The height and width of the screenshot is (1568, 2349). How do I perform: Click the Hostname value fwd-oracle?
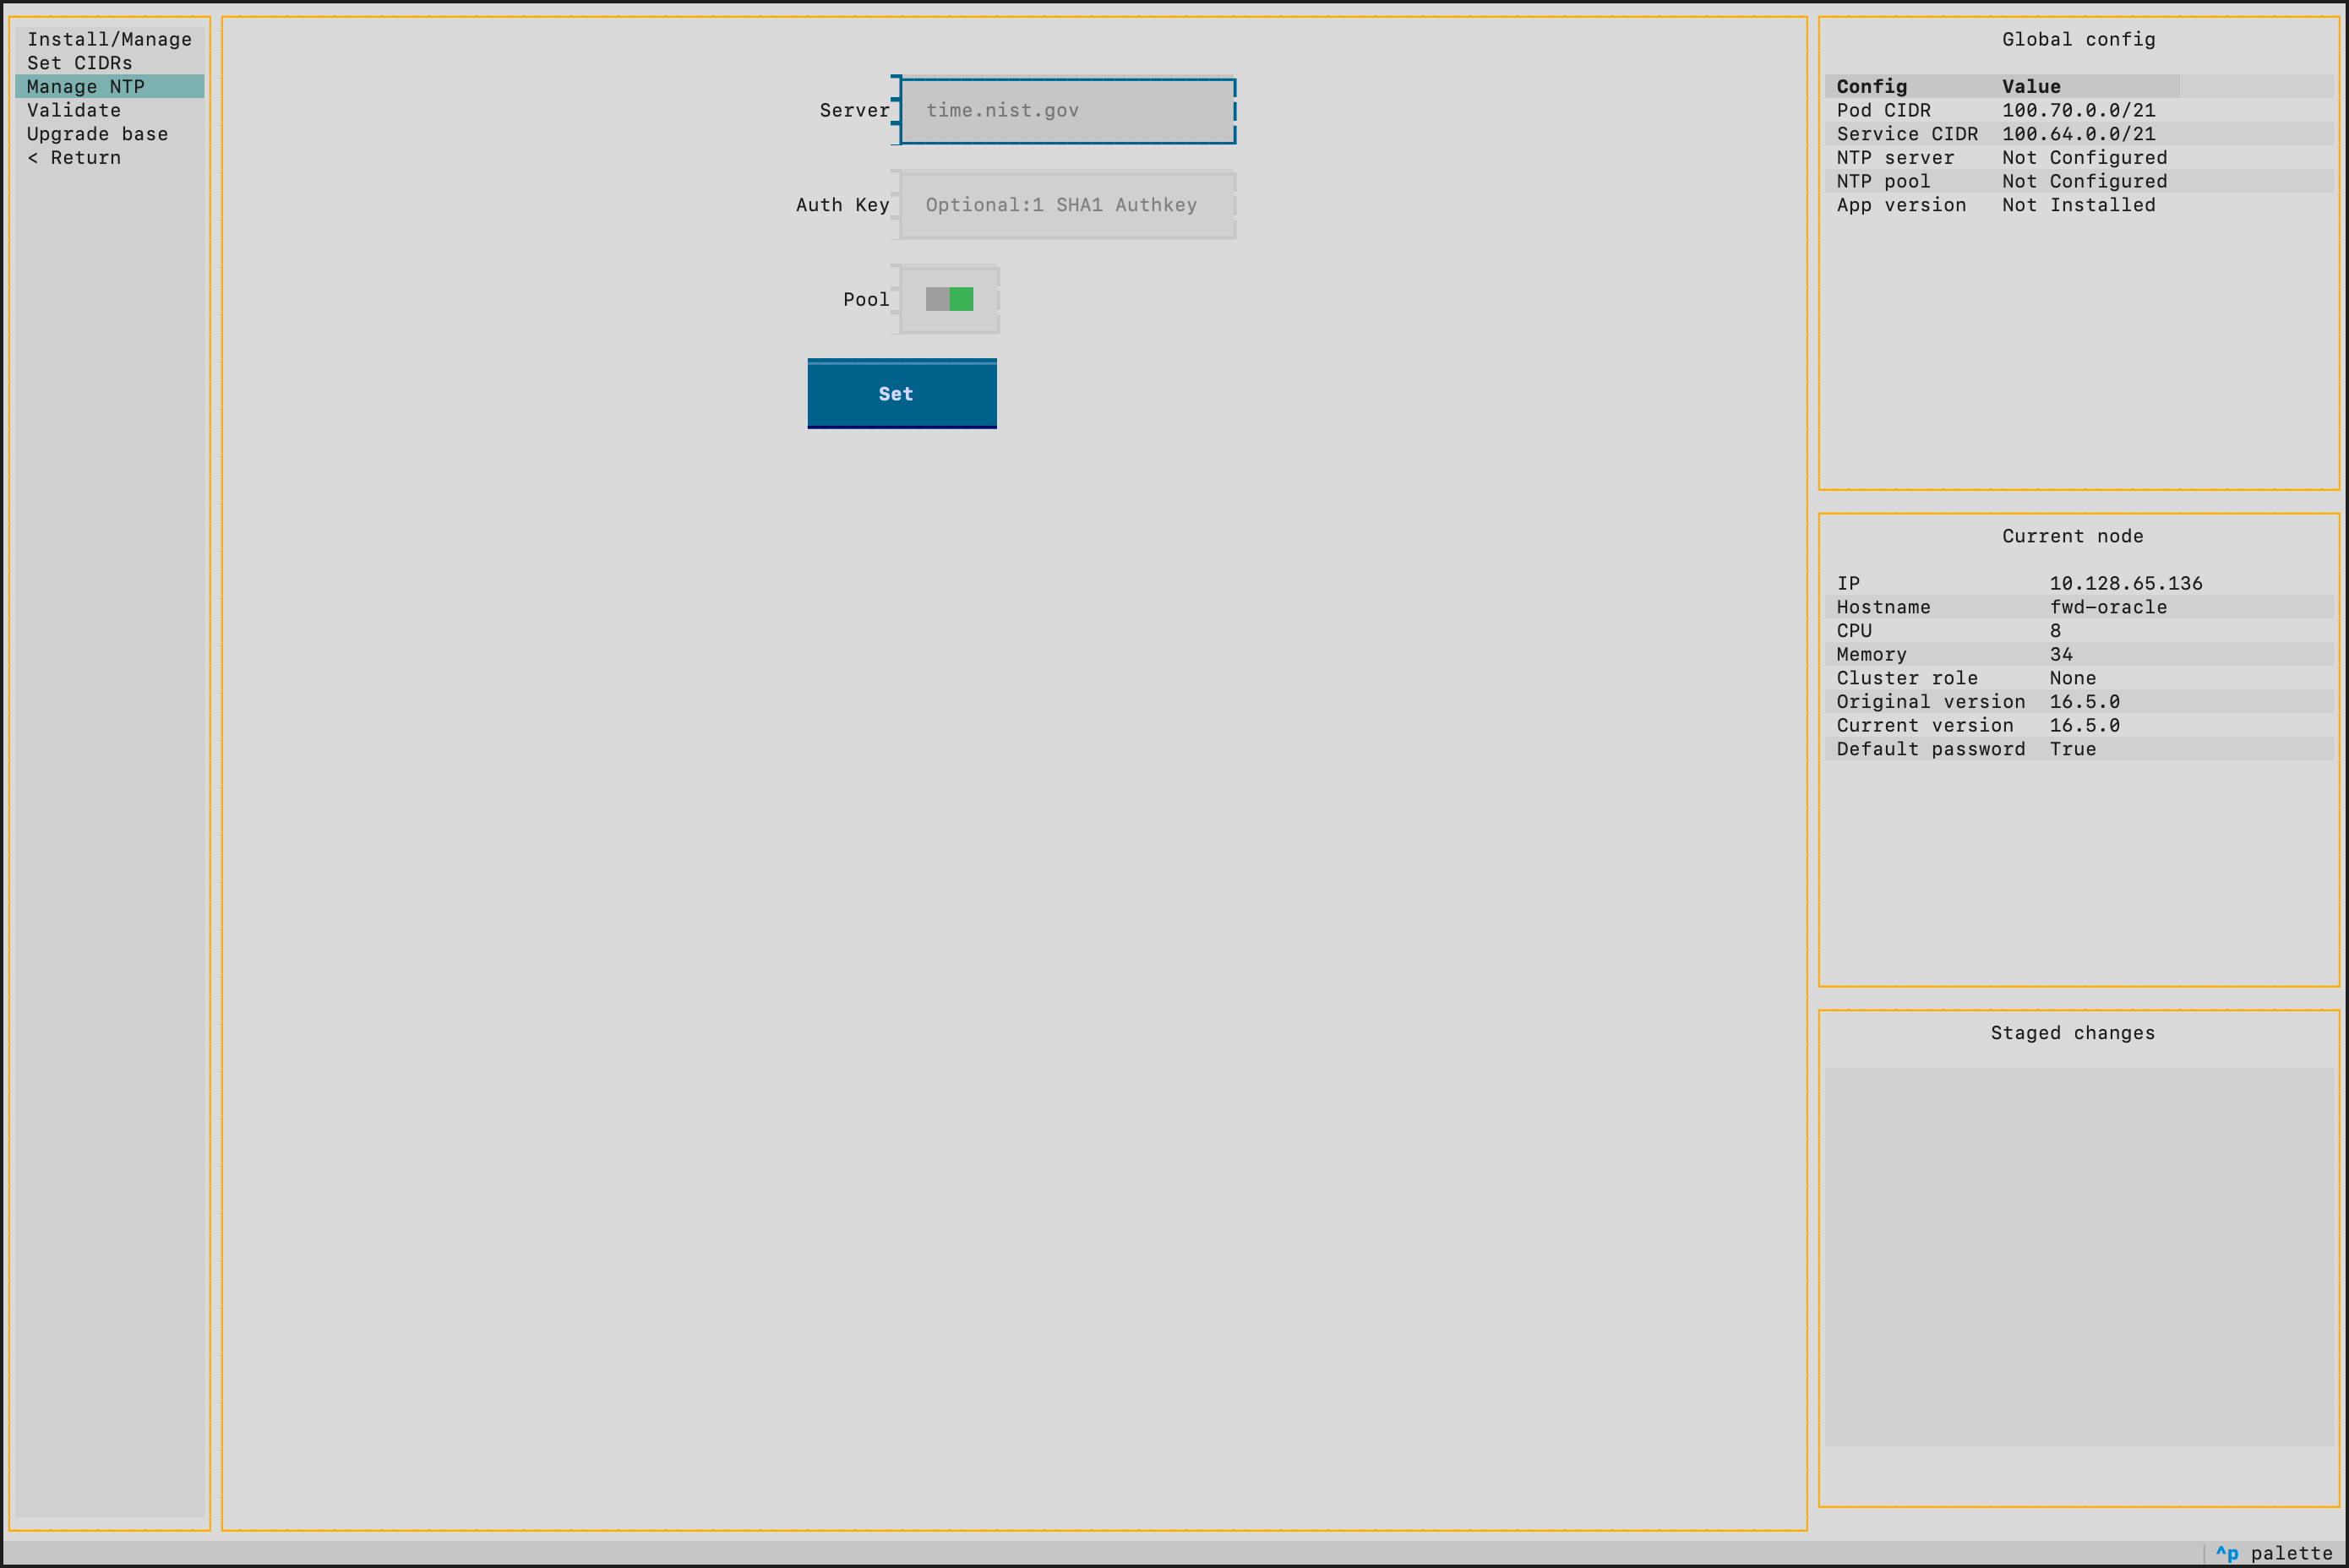pyautogui.click(x=2108, y=607)
